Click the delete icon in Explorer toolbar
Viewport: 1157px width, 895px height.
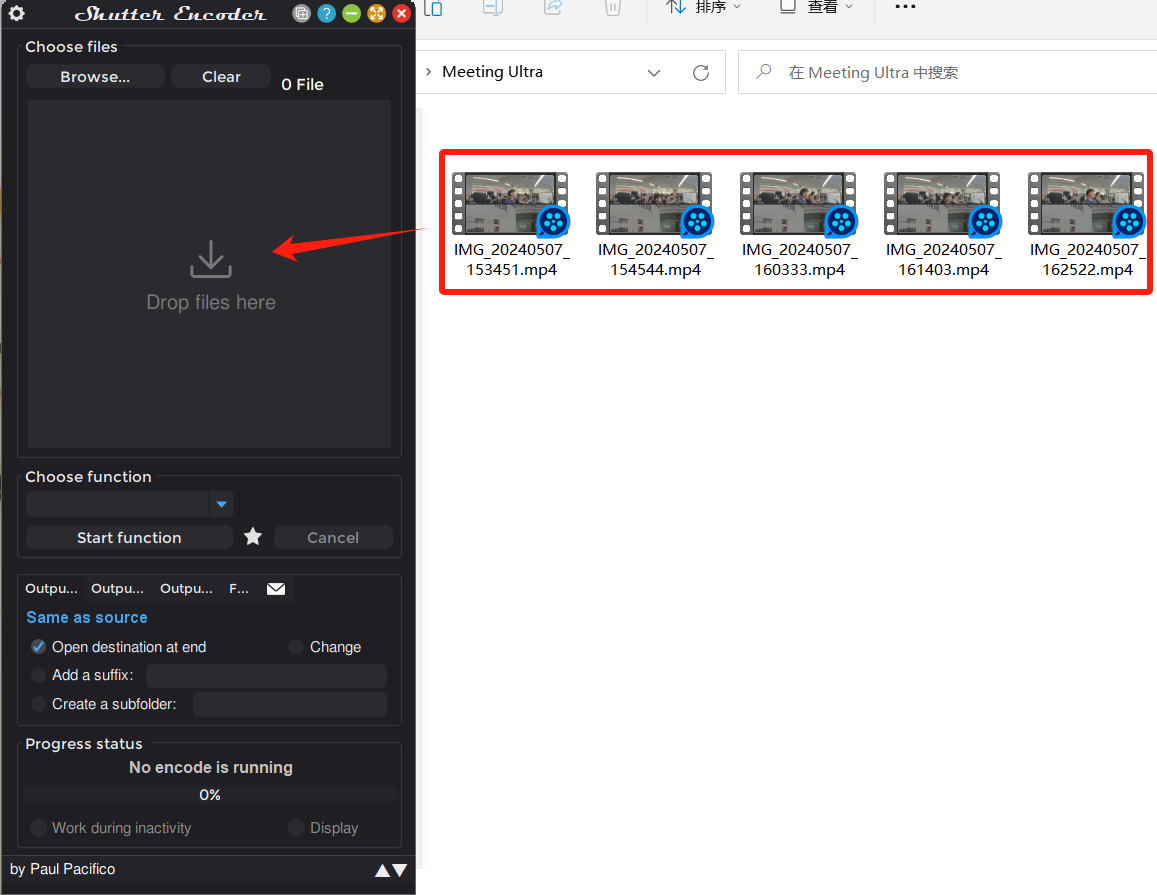[x=612, y=9]
